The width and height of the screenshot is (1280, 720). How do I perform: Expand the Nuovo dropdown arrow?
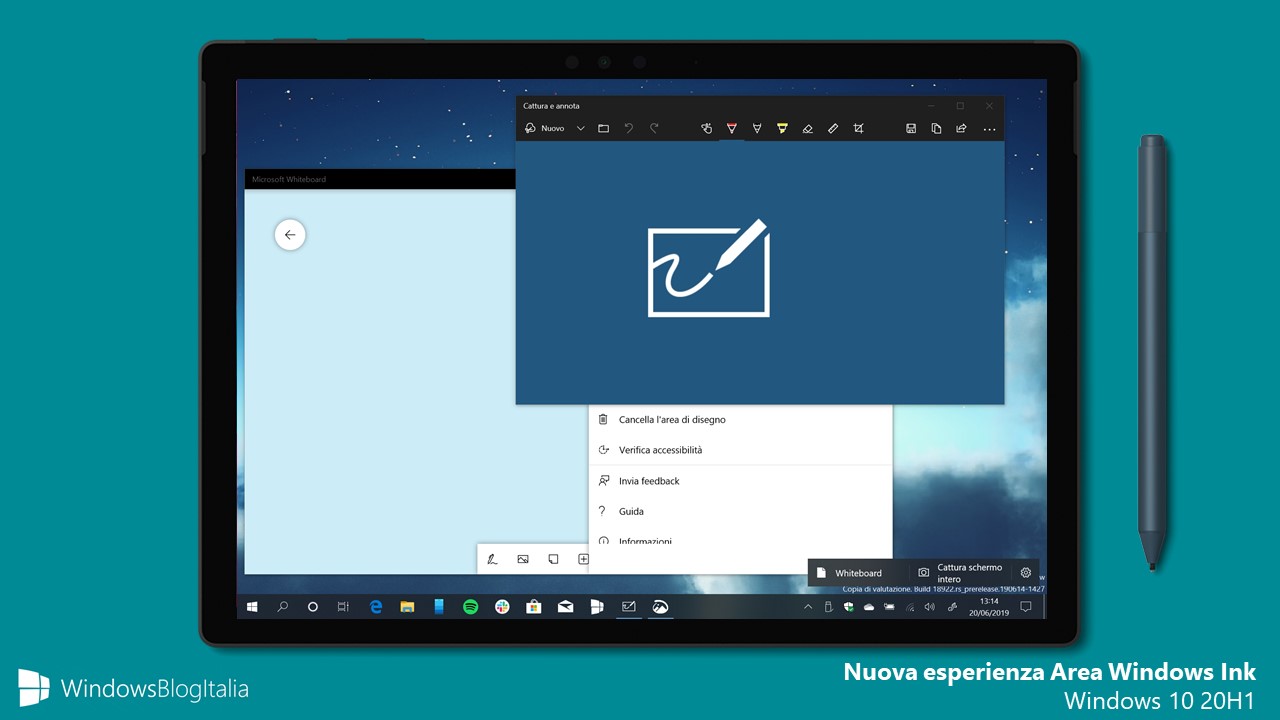[581, 128]
